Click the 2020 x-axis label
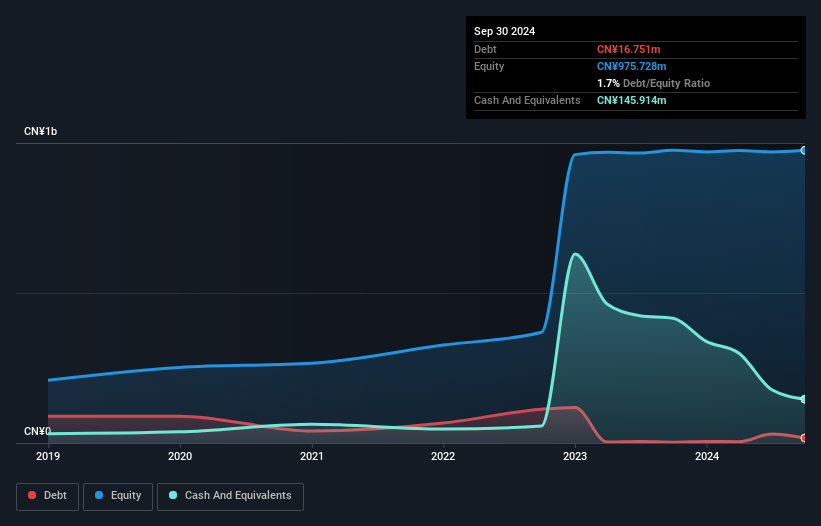821x526 pixels. tap(180, 456)
